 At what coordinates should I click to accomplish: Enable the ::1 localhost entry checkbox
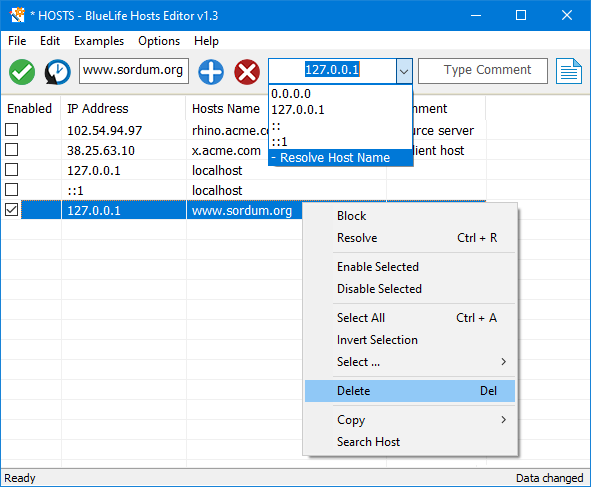coord(12,190)
